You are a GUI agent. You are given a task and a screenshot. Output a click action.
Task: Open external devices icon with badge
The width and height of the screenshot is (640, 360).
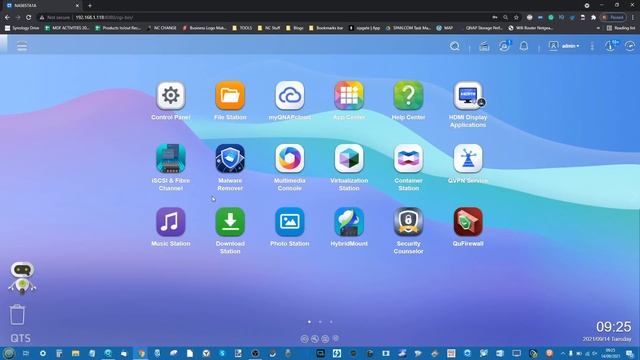tap(504, 46)
